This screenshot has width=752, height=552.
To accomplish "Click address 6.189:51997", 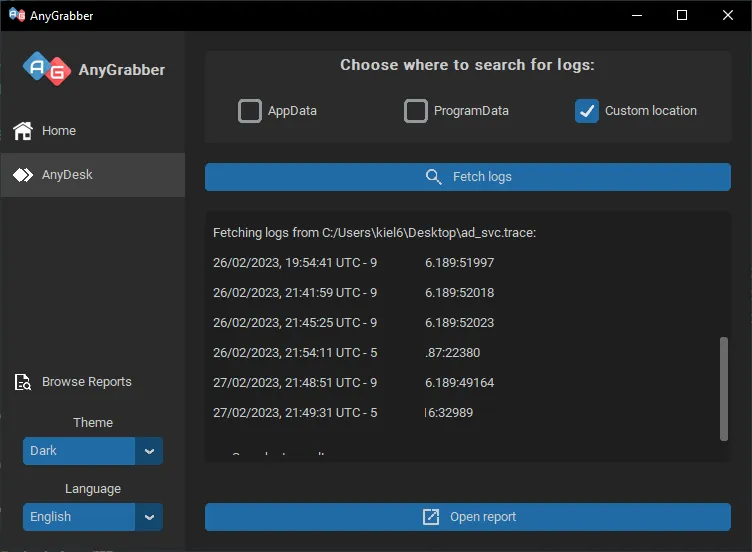I will [459, 263].
